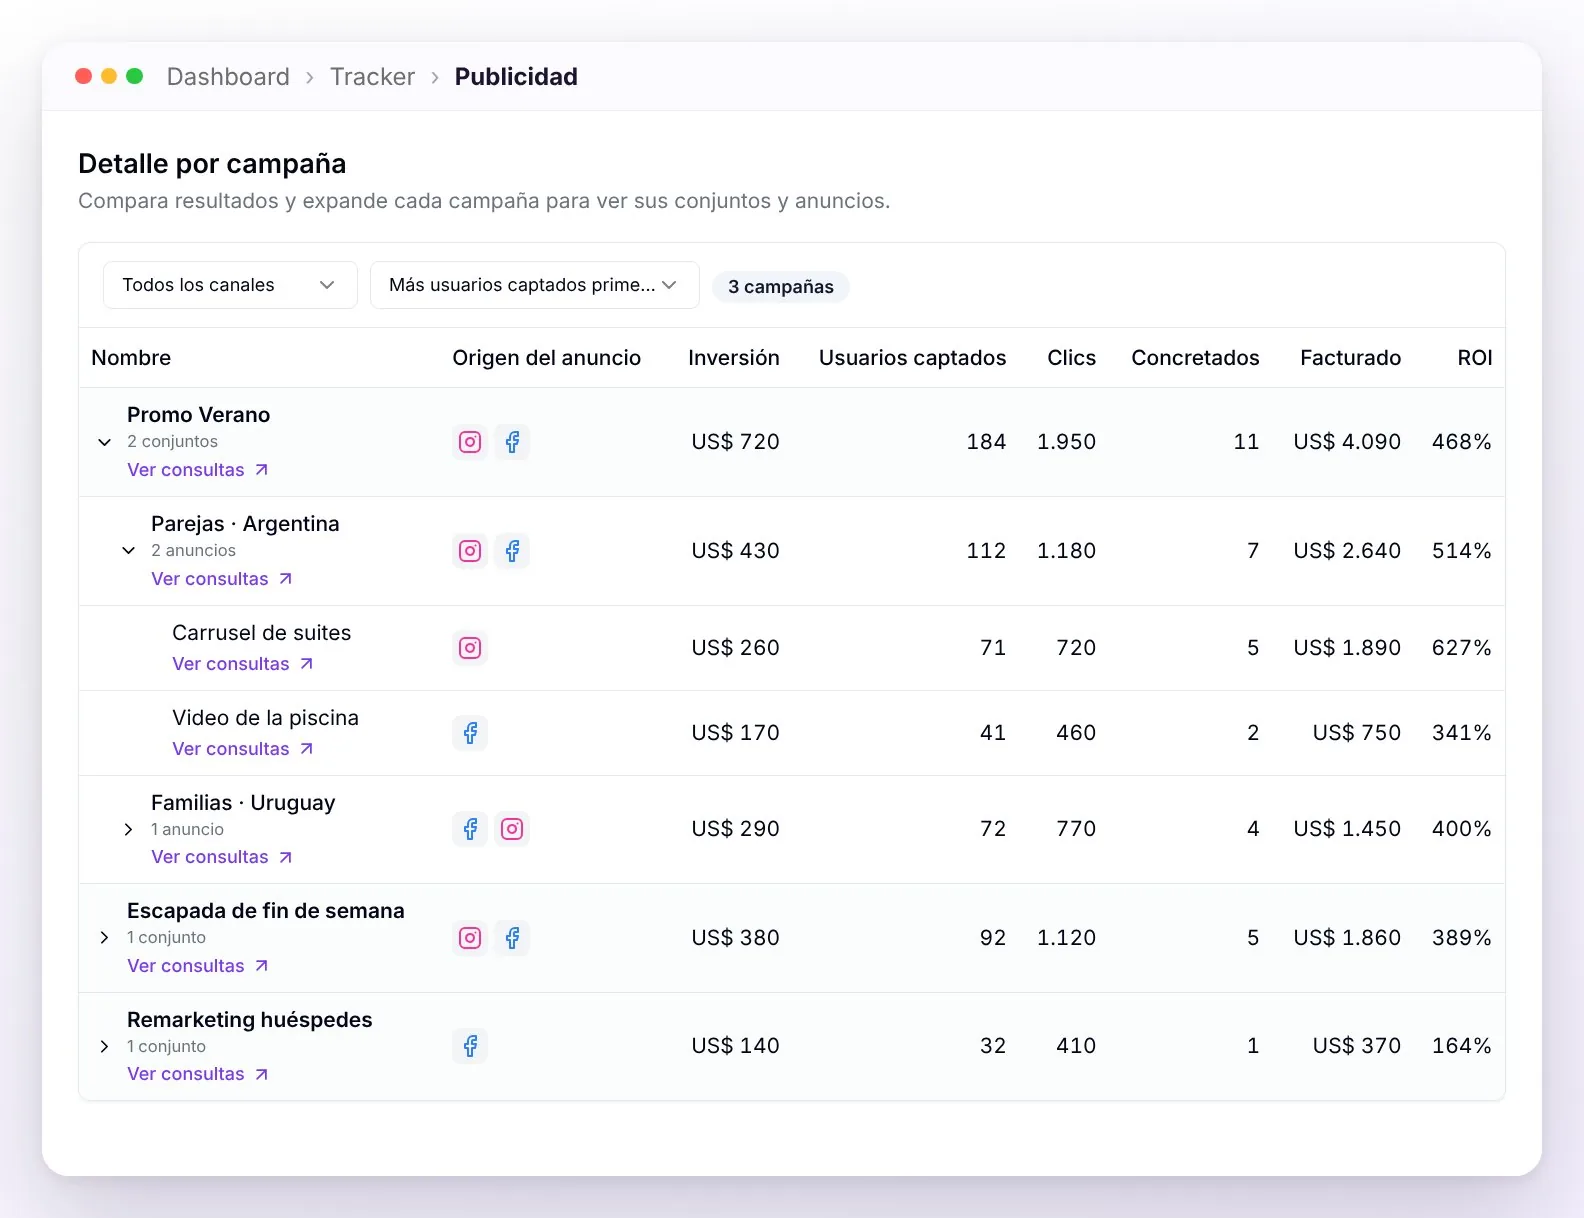This screenshot has width=1584, height=1218.
Task: Expand the Remarketing huéspedes campaign
Action: point(104,1046)
